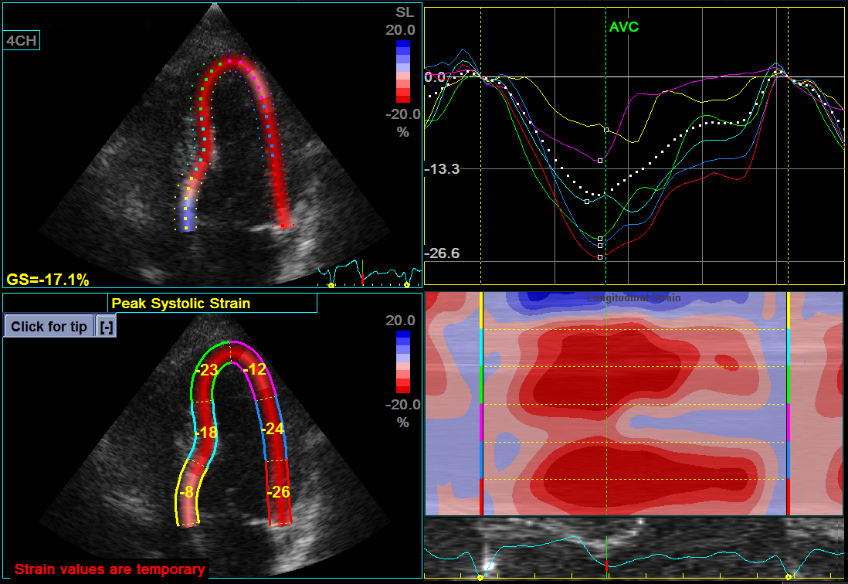The height and width of the screenshot is (584, 848).
Task: Click the -24 mid lateral segment value
Action: (x=272, y=429)
